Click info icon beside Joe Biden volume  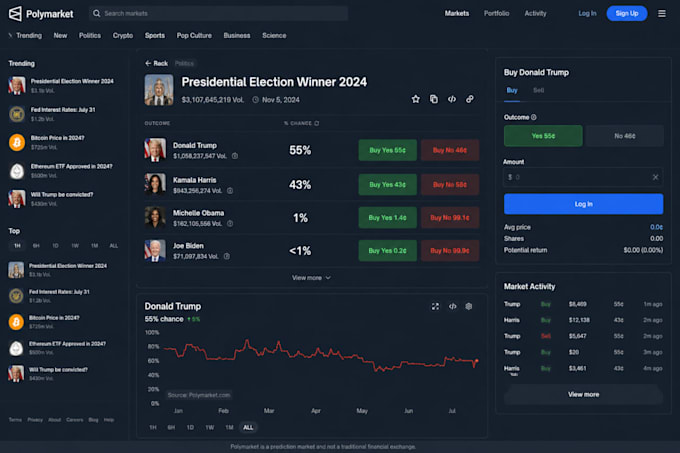pos(226,257)
